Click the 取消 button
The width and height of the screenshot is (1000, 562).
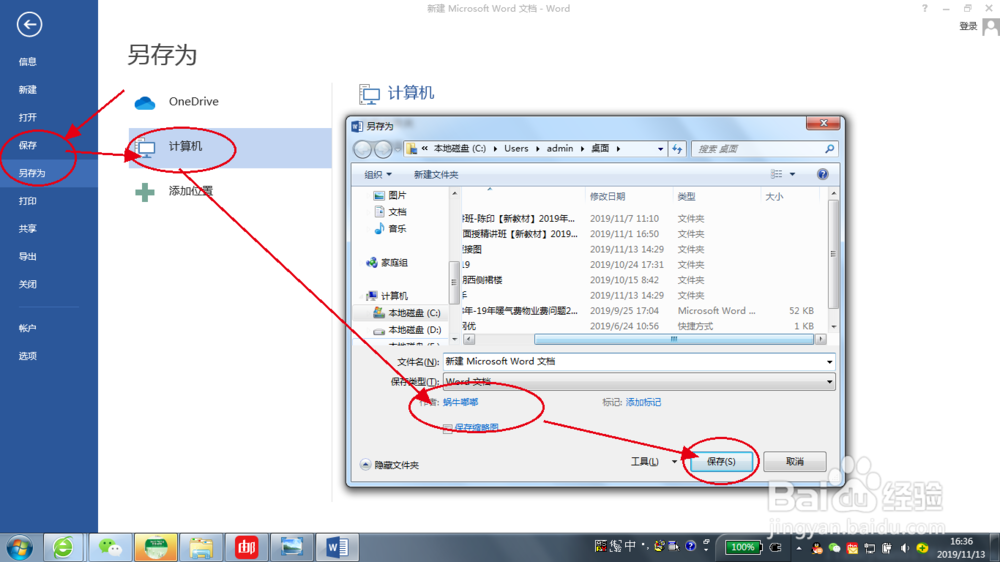pyautogui.click(x=795, y=461)
